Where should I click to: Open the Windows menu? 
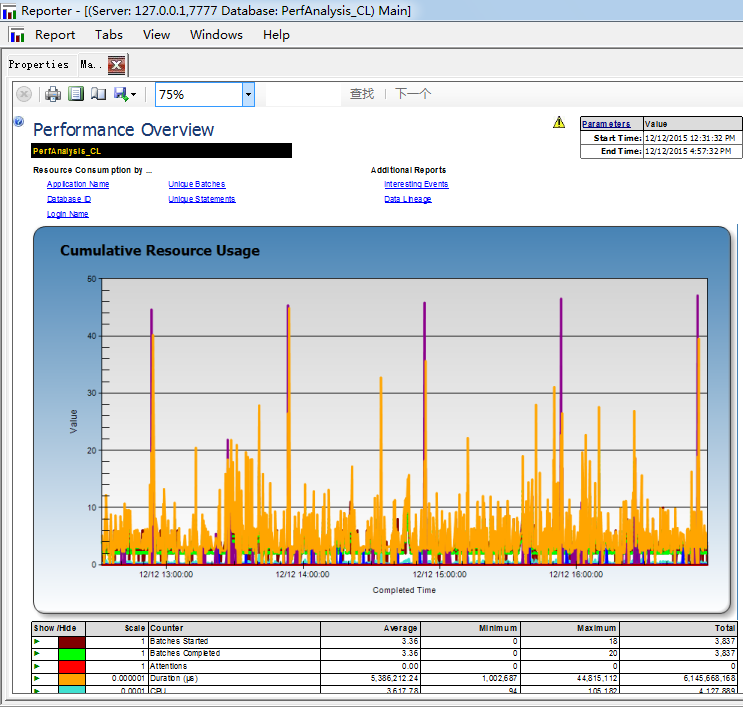pyautogui.click(x=216, y=35)
